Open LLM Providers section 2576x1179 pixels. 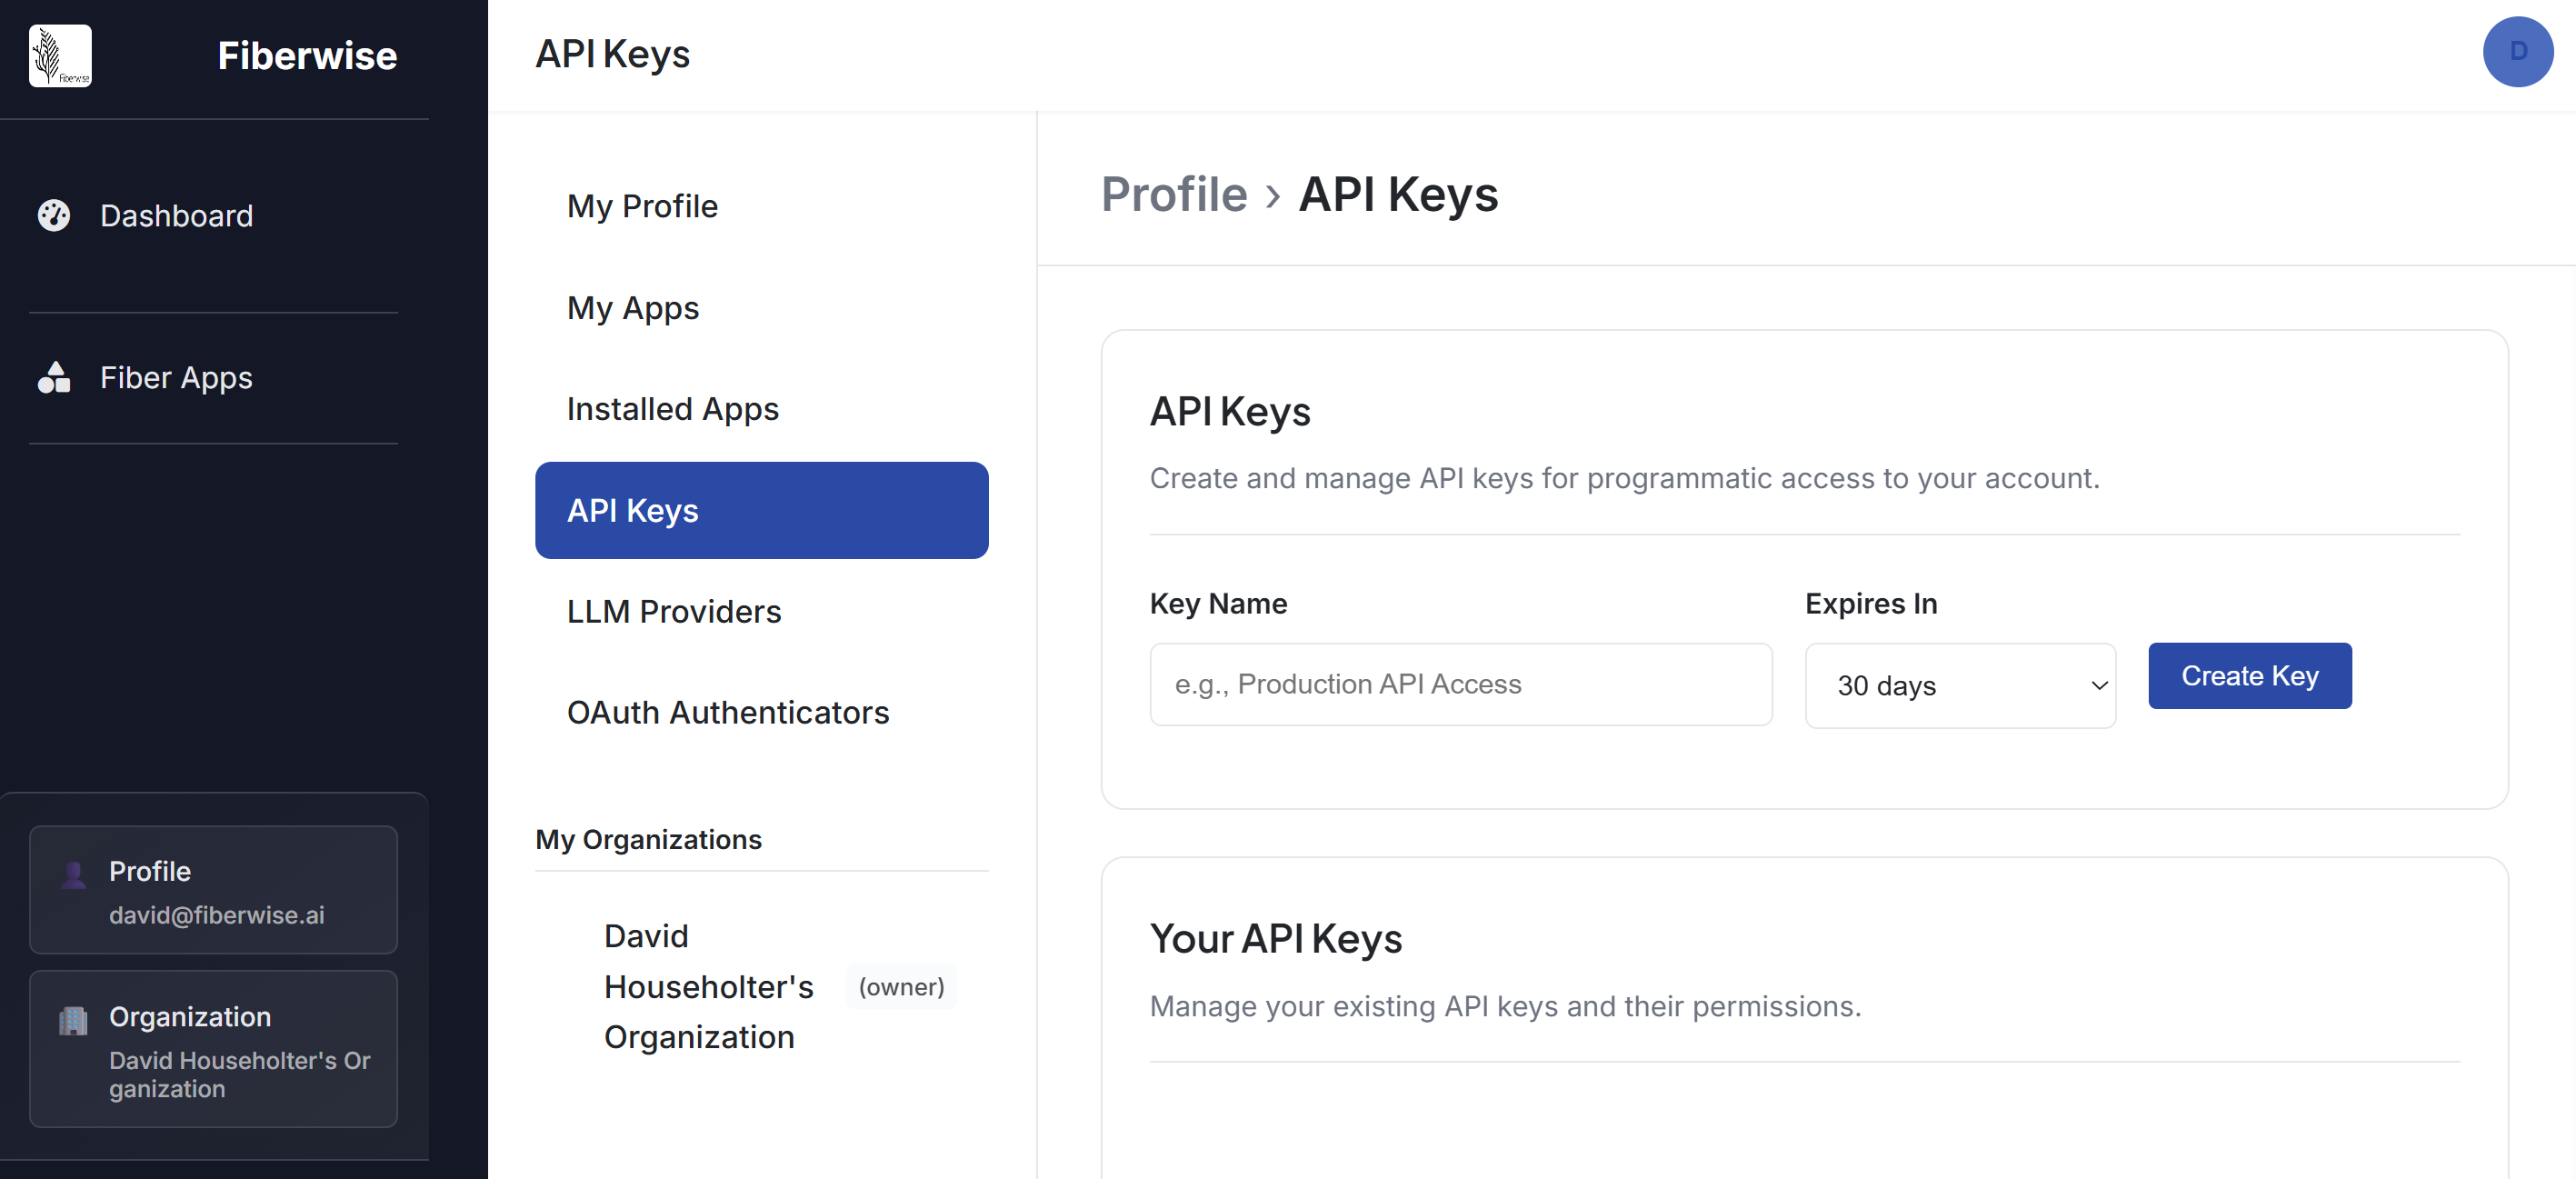(x=674, y=611)
